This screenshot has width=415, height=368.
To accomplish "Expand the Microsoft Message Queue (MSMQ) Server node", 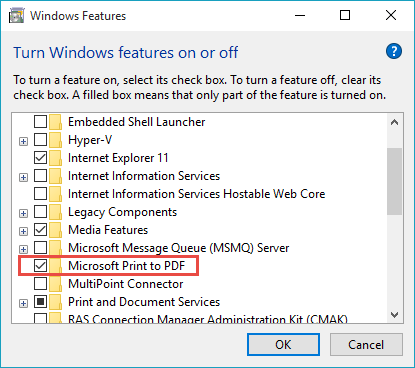I will tap(23, 249).
